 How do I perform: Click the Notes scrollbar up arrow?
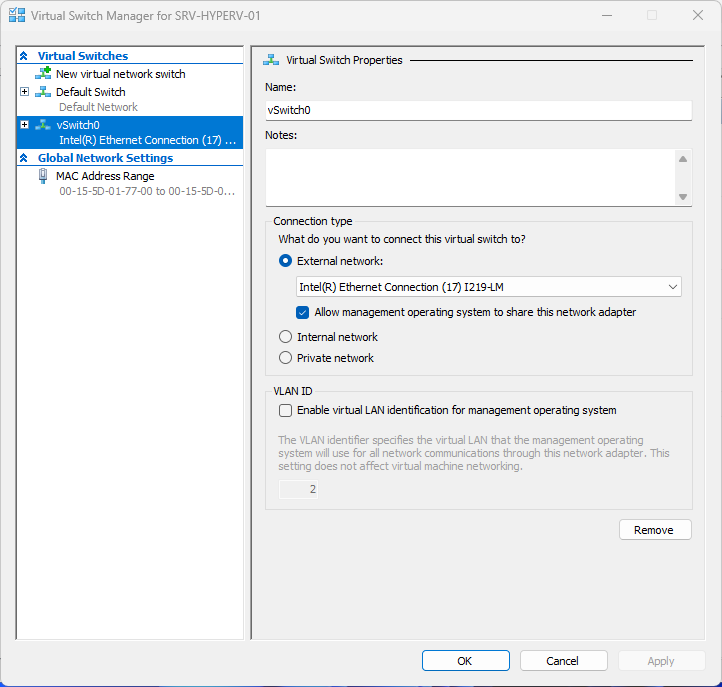pyautogui.click(x=683, y=159)
